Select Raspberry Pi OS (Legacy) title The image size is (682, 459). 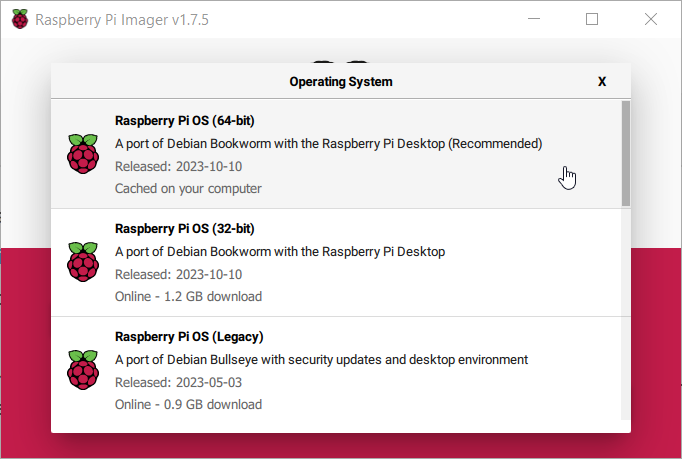point(189,336)
